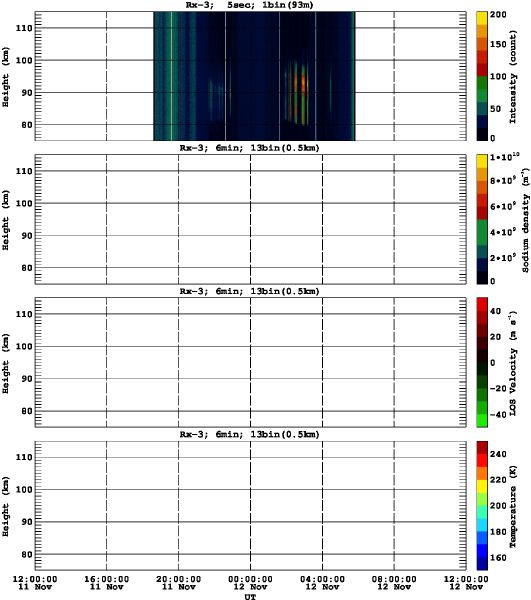The image size is (531, 600).
Task: Click the bright green bottom of LOS Velocity colorbar
Action: click(482, 420)
